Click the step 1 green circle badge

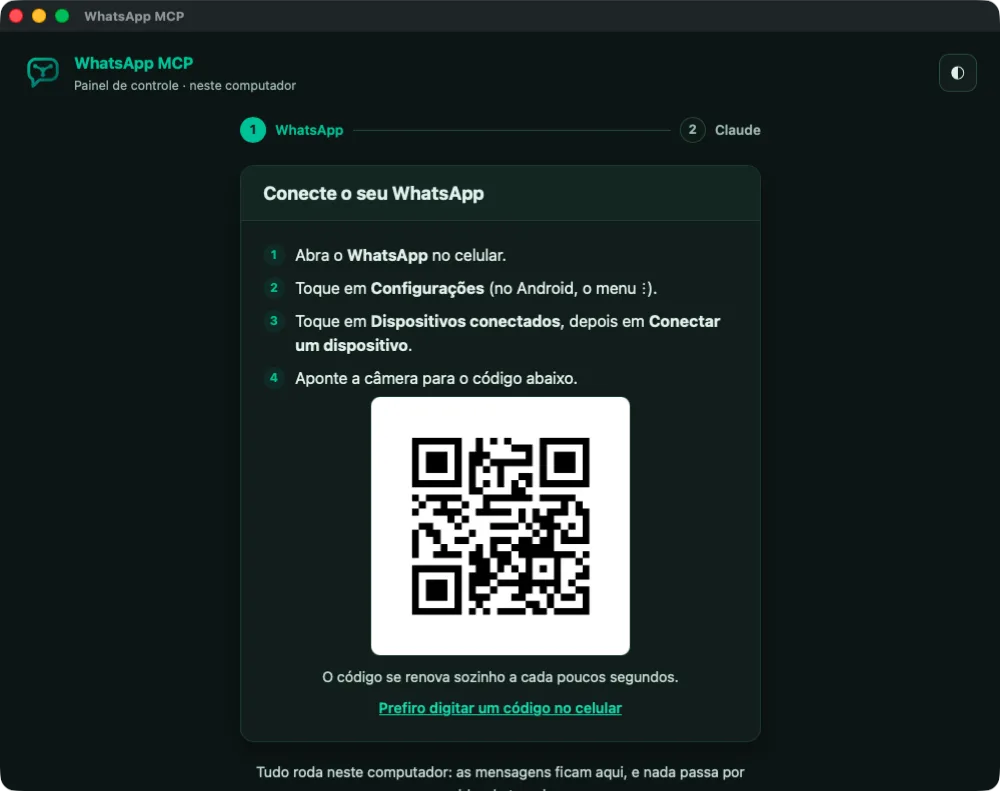tap(253, 130)
